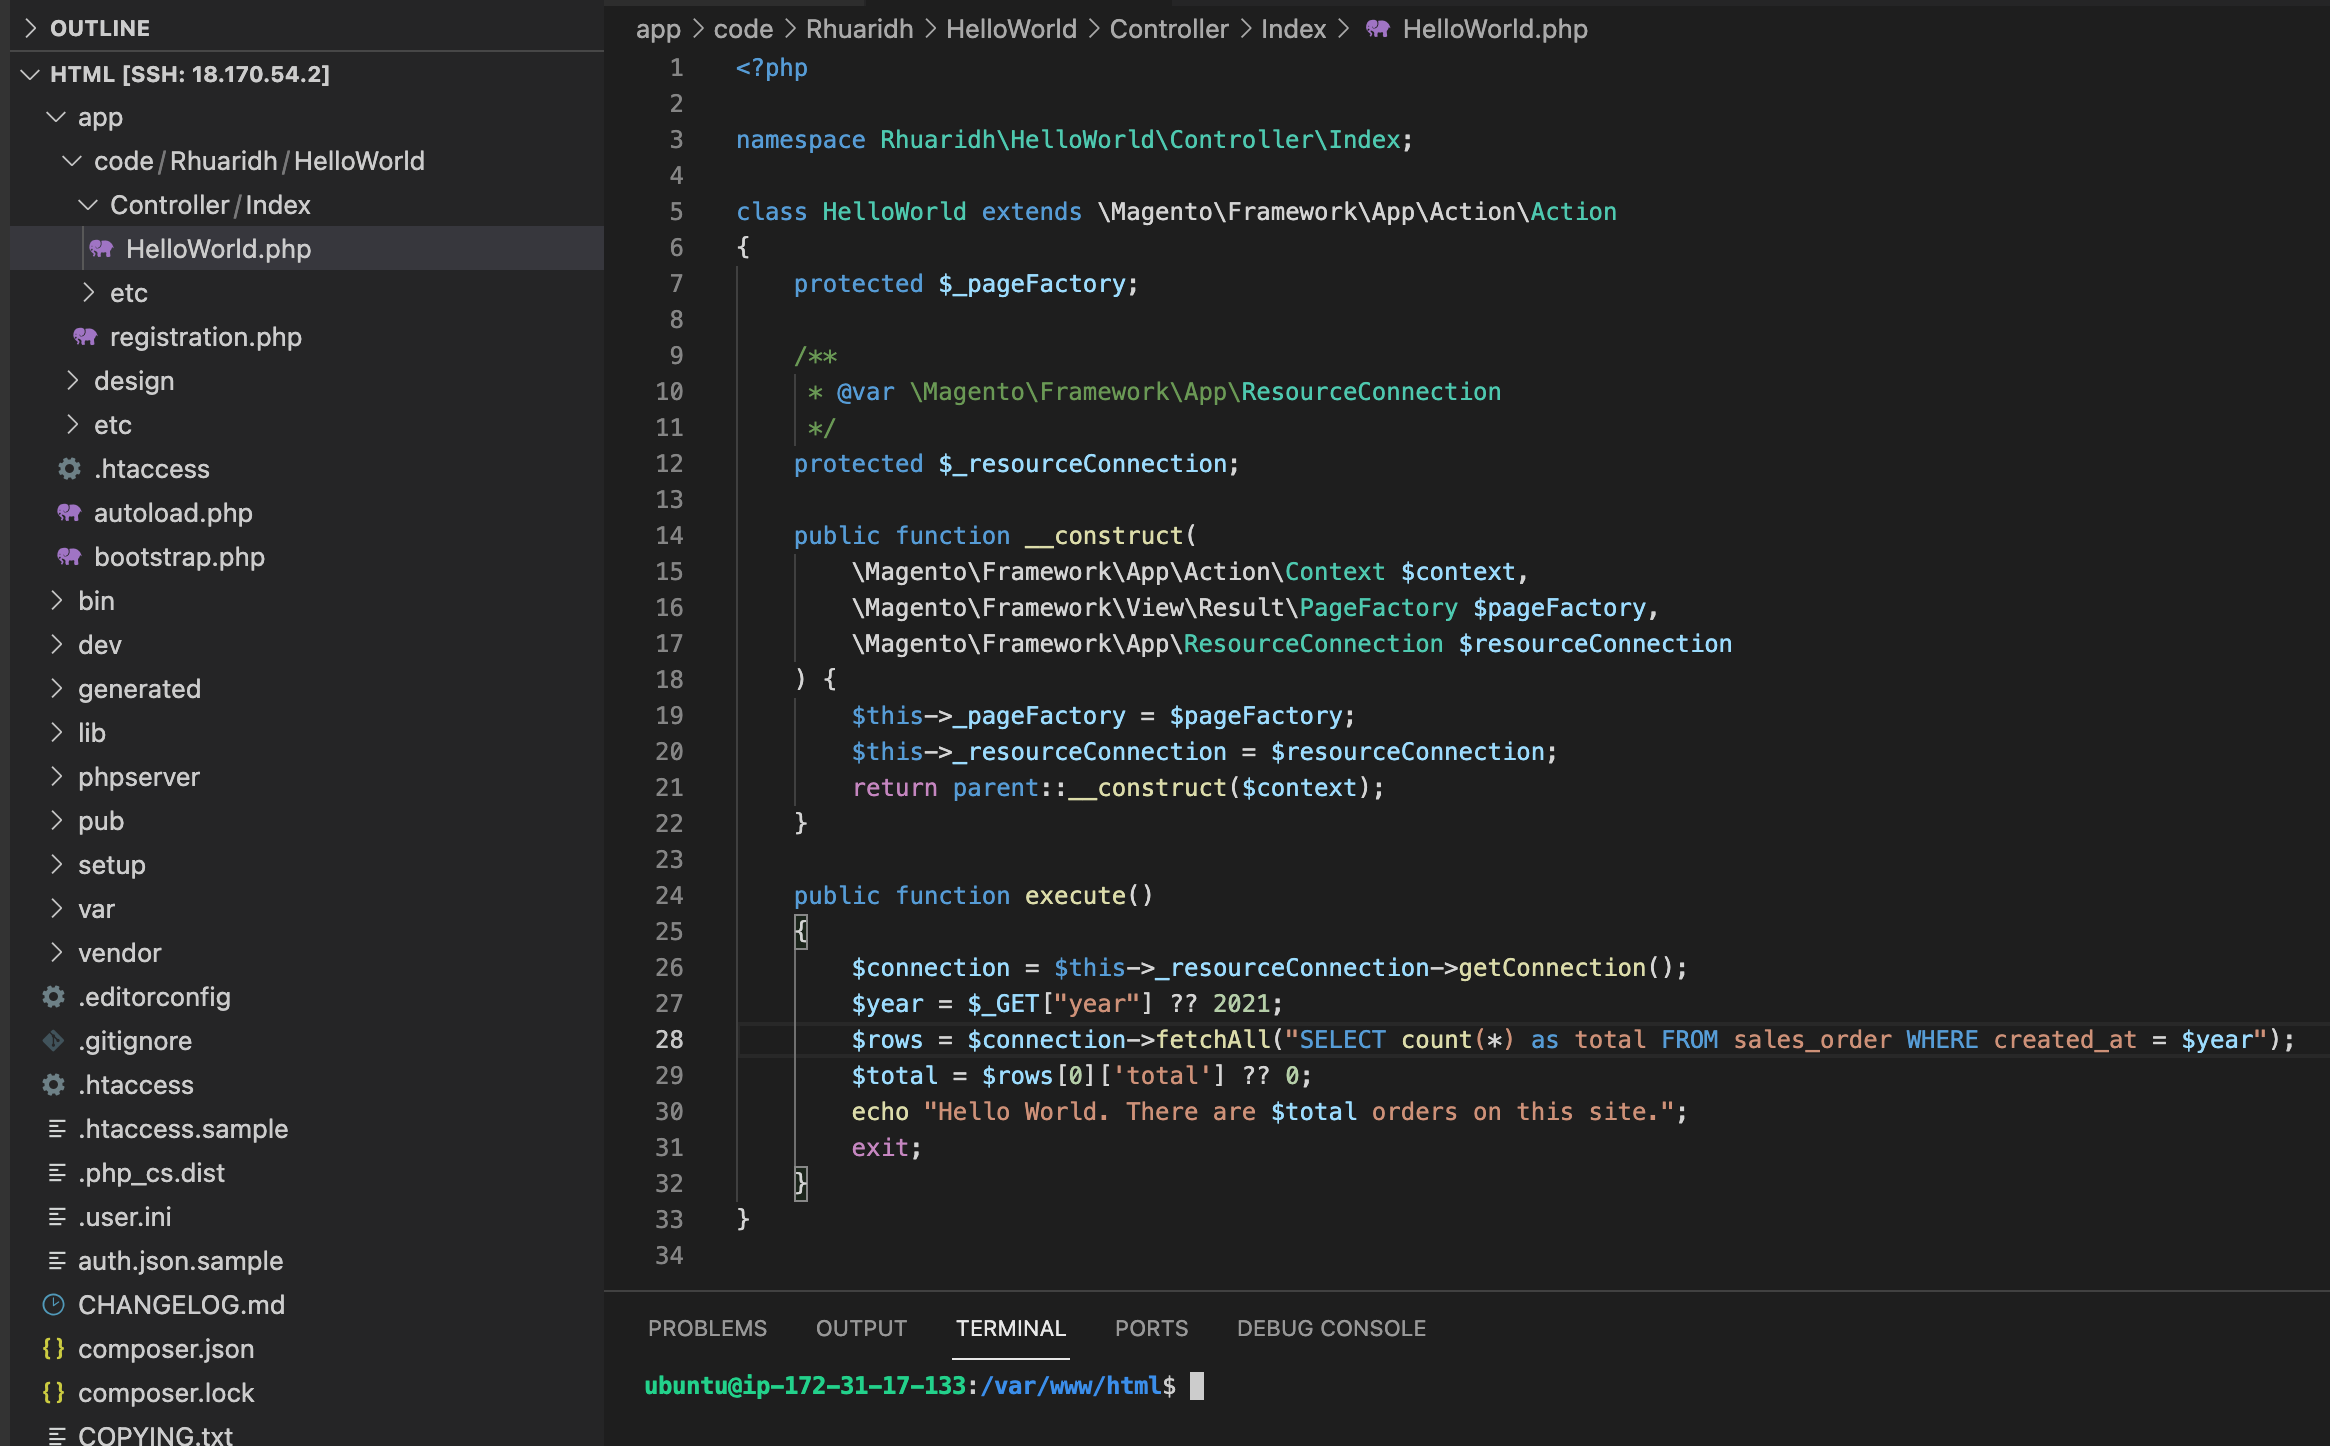
Task: Click the clock icon beside CHANGELOG.md
Action: (53, 1304)
